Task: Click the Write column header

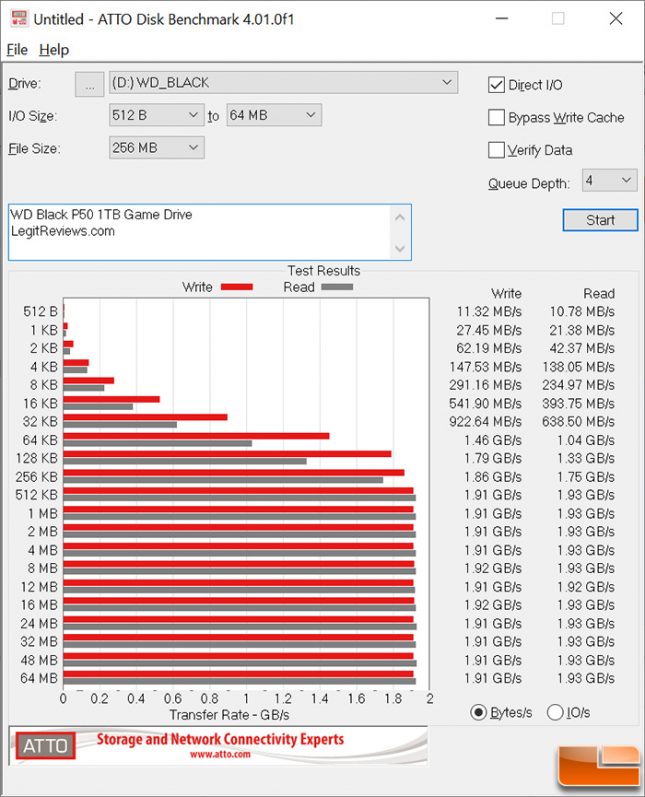Action: pos(506,294)
